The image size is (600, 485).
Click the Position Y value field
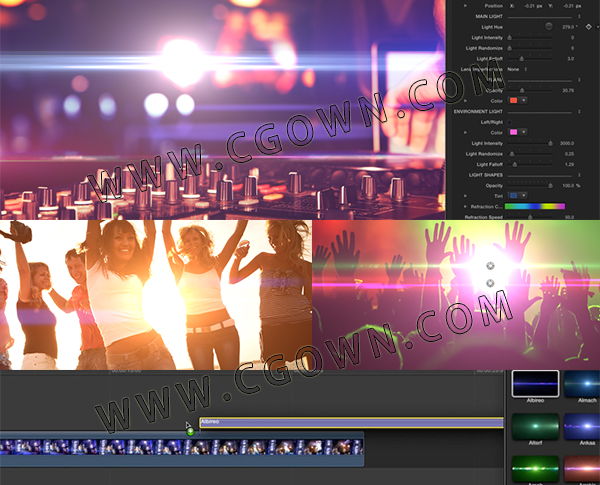[572, 6]
